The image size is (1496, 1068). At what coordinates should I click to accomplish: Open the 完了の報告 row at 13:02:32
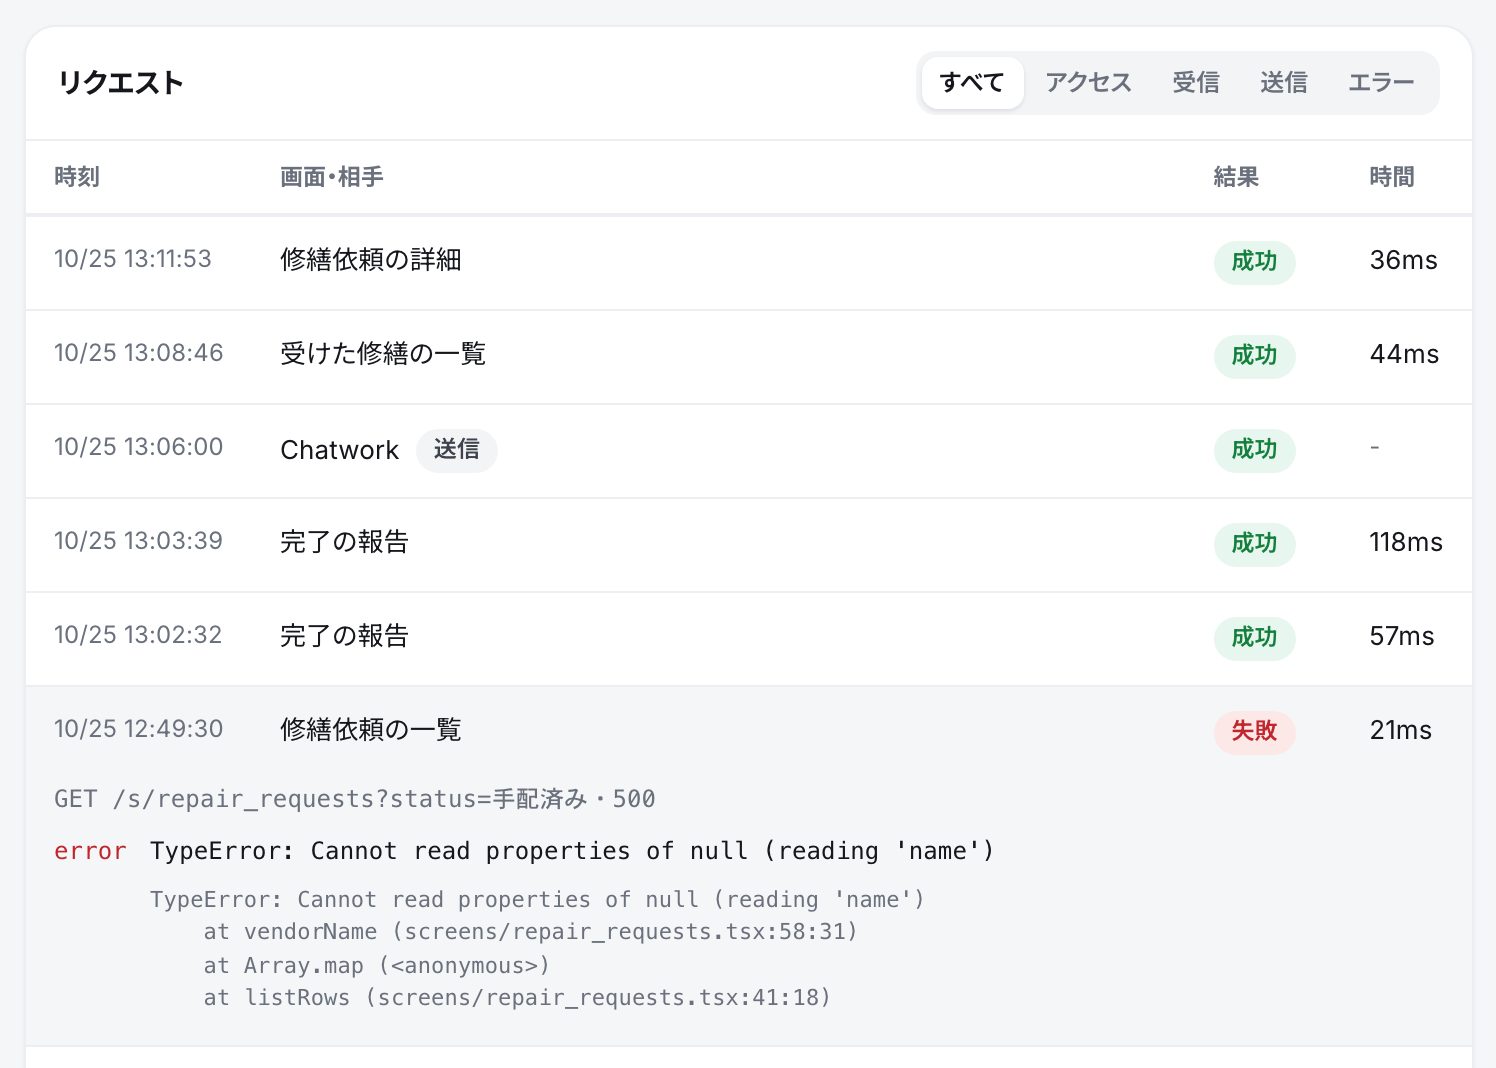749,639
